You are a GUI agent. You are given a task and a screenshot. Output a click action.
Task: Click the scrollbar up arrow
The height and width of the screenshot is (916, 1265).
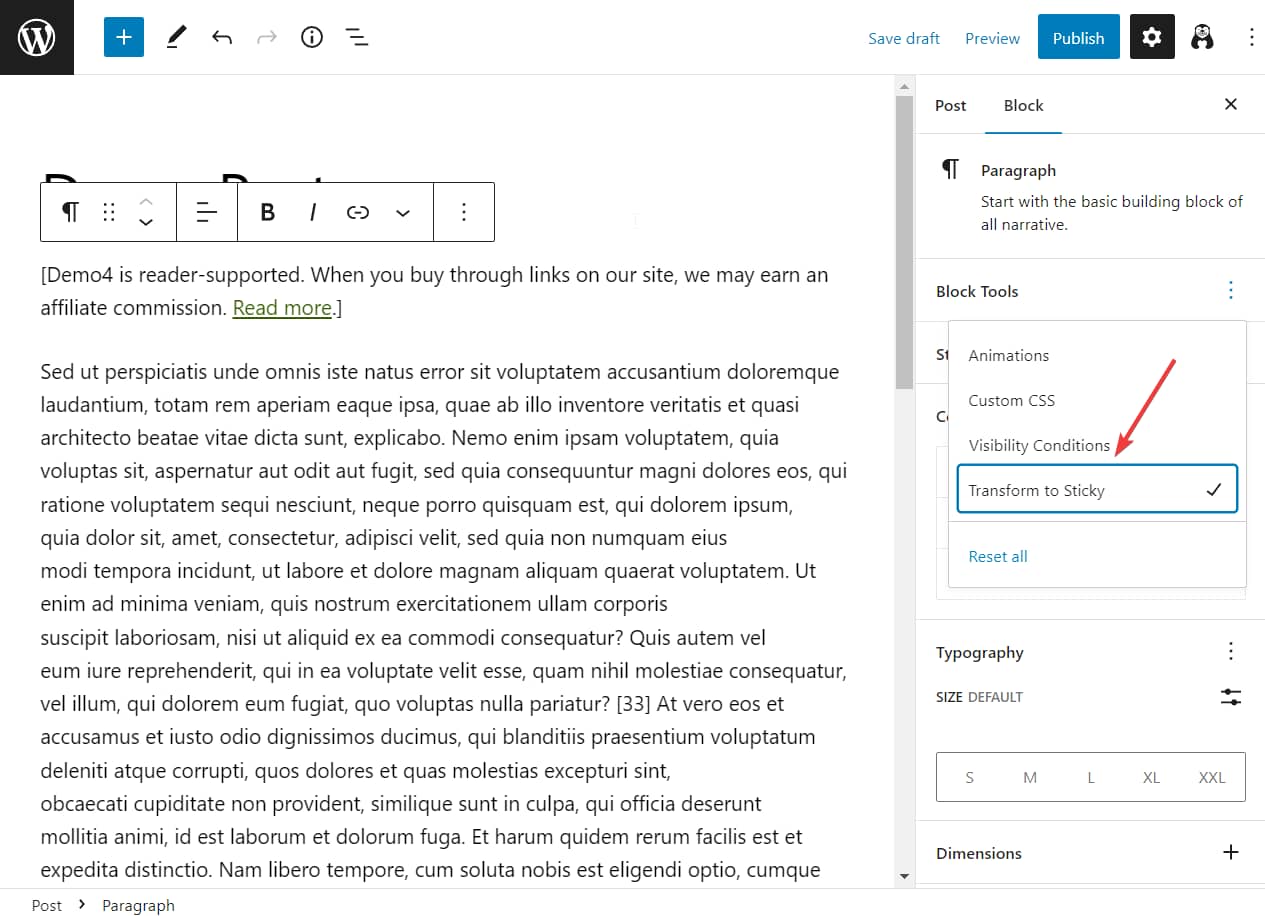[904, 86]
